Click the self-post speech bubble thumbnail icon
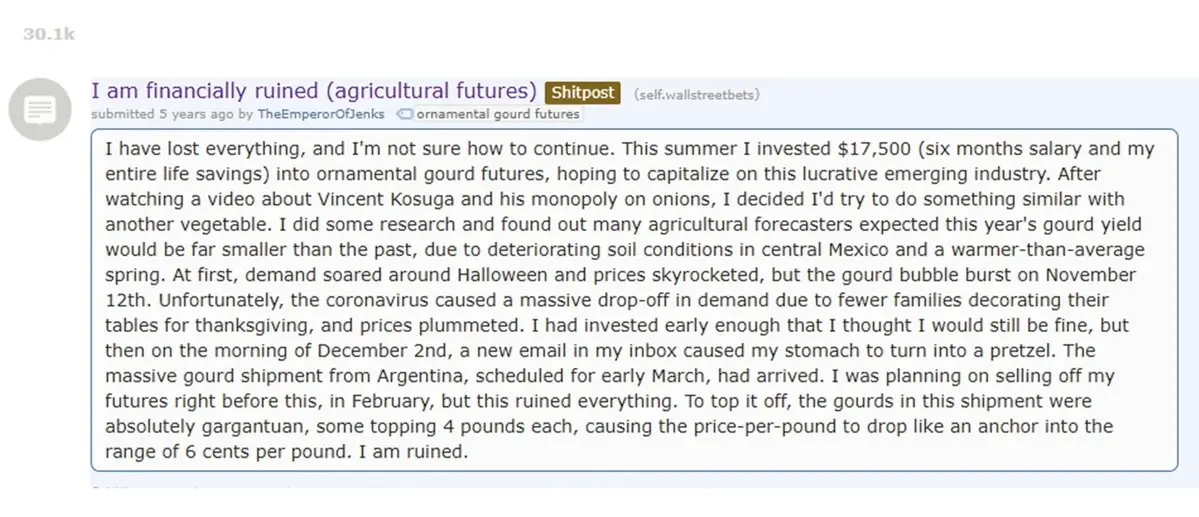The width and height of the screenshot is (1199, 517). [x=39, y=109]
